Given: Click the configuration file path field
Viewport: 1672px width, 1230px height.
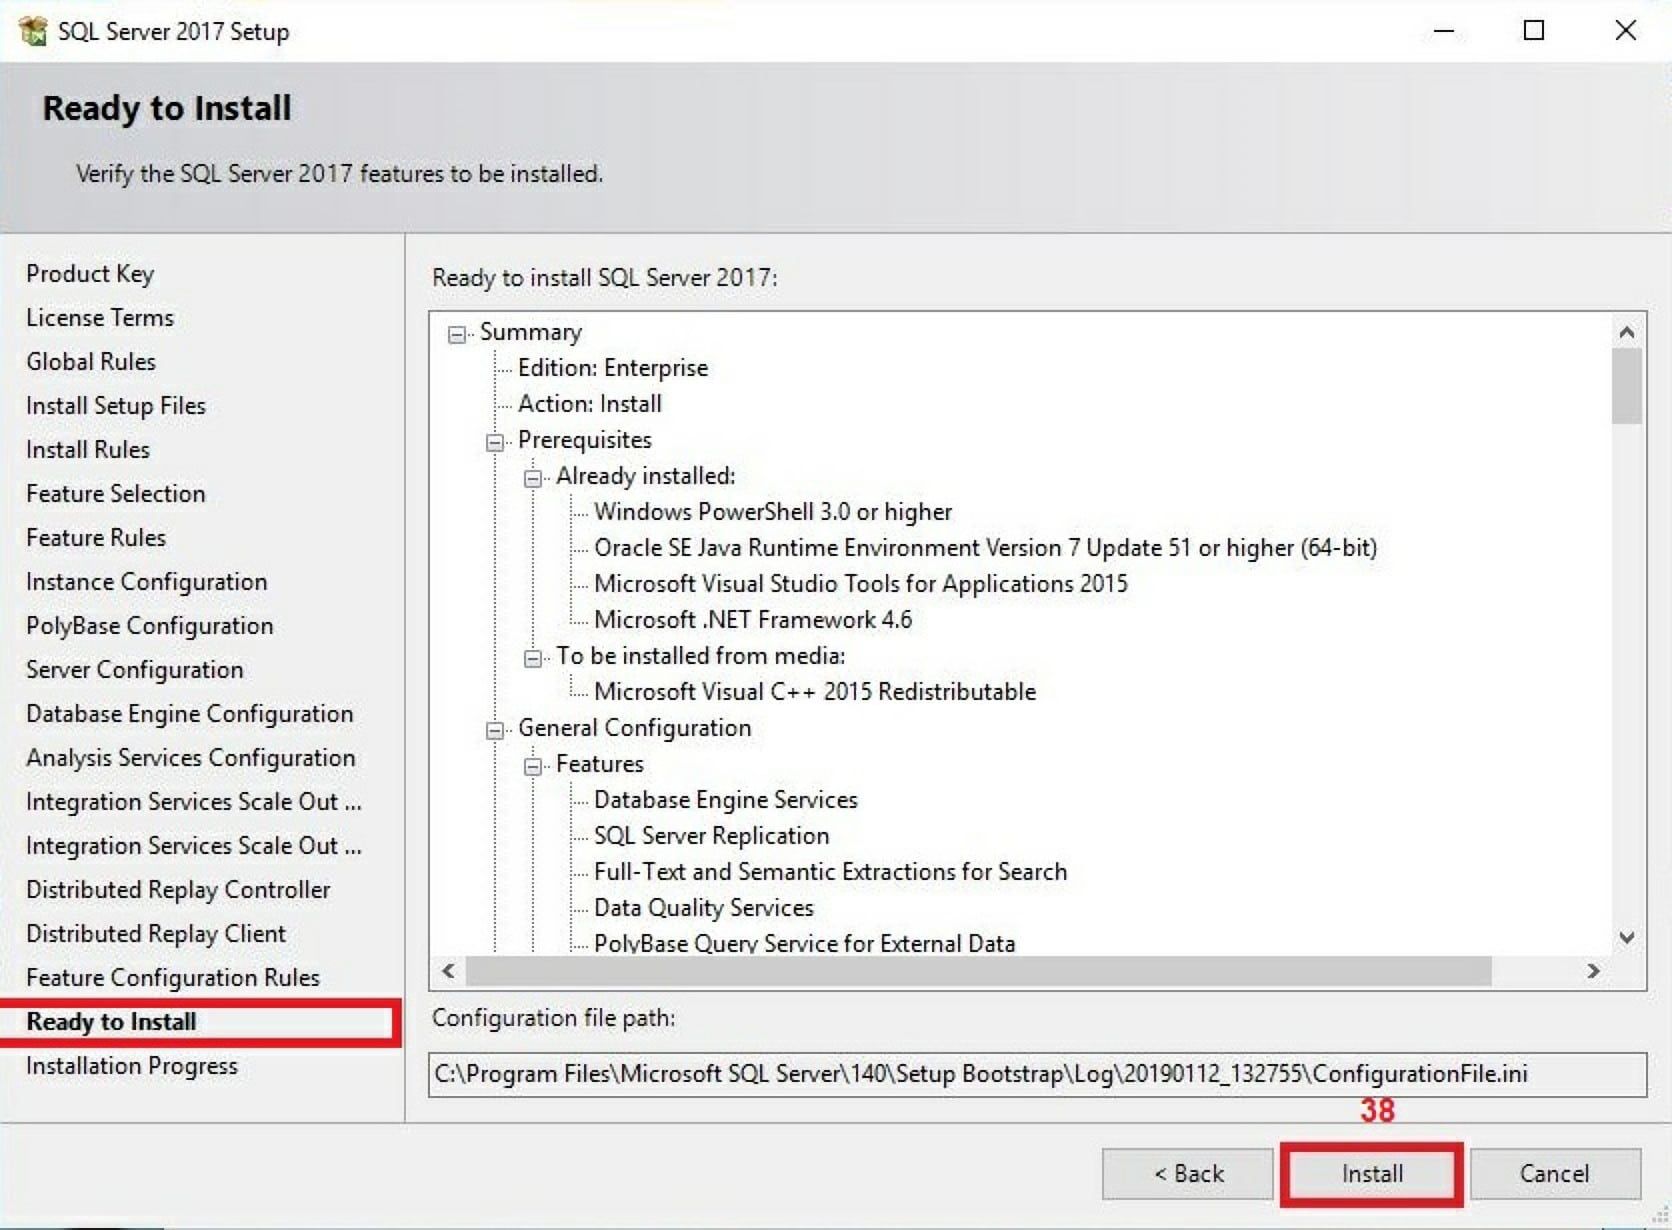Looking at the screenshot, I should [x=1037, y=1074].
